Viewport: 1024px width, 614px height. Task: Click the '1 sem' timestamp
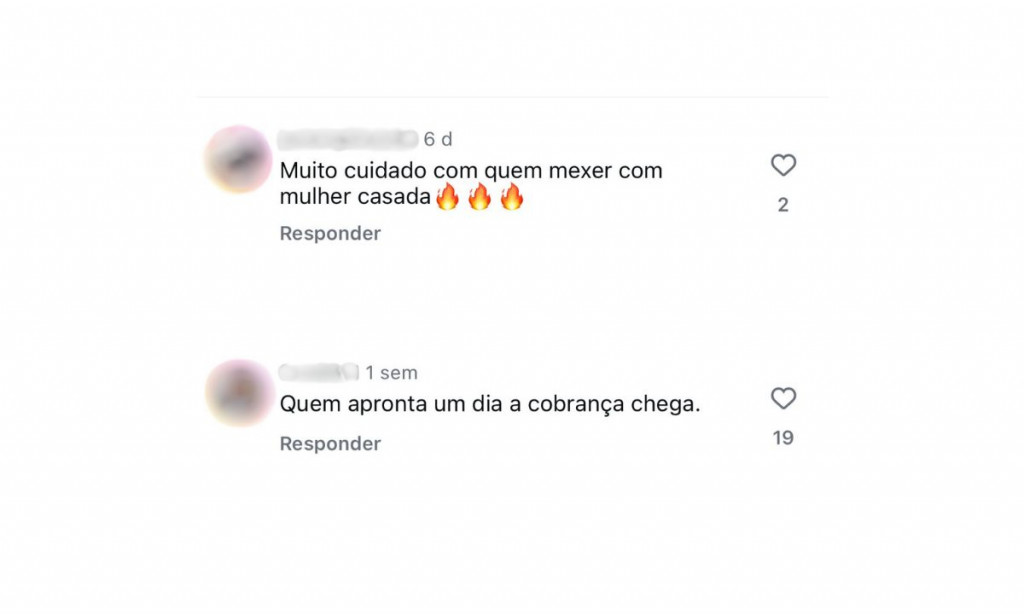tap(391, 373)
